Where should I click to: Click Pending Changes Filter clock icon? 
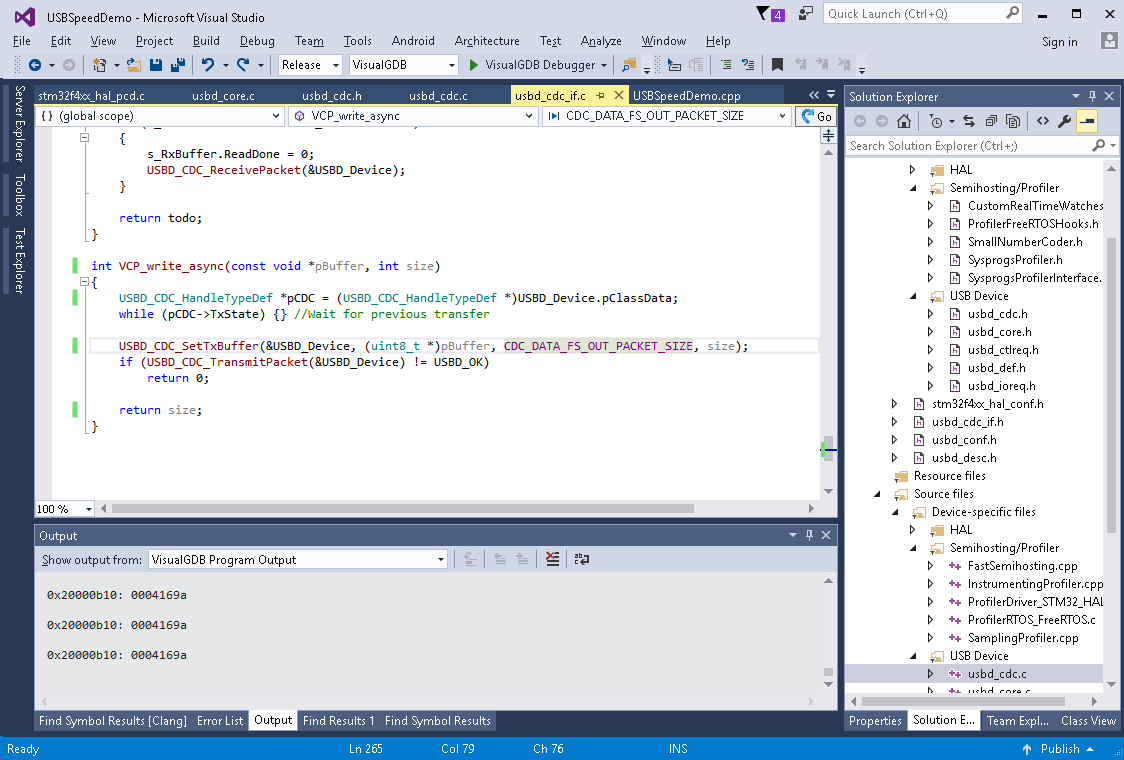[935, 121]
